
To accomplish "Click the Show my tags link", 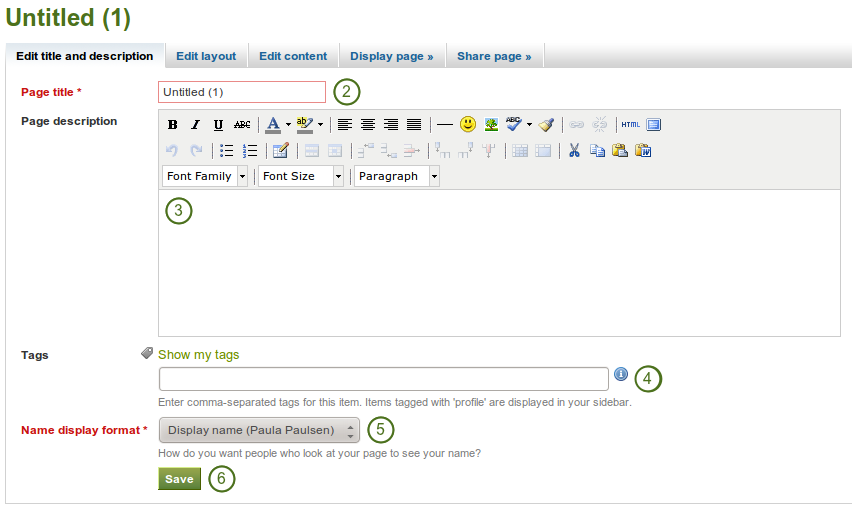I will 198,354.
